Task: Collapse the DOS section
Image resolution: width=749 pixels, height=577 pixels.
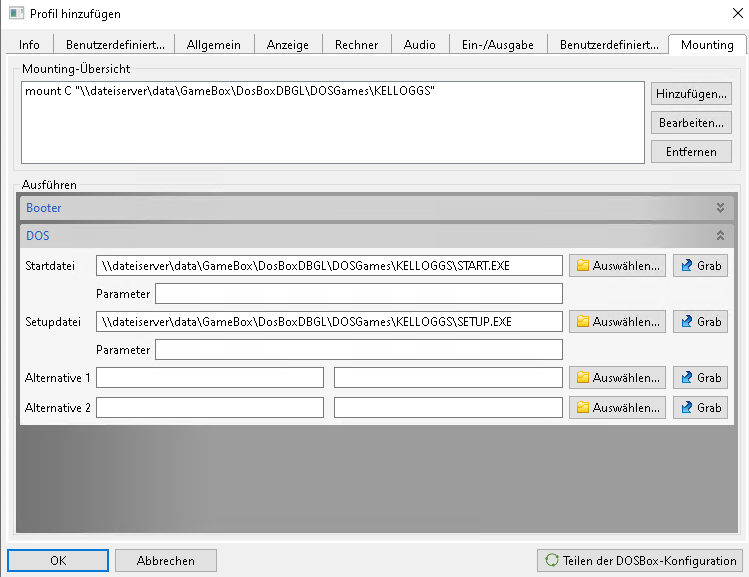Action: (720, 236)
